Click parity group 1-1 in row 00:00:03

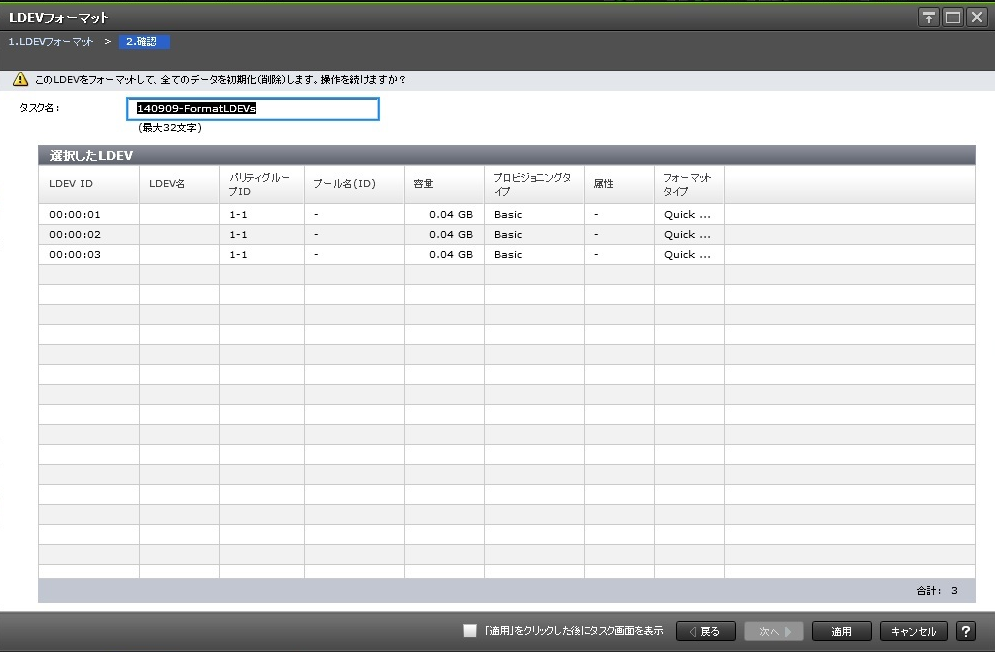point(239,255)
